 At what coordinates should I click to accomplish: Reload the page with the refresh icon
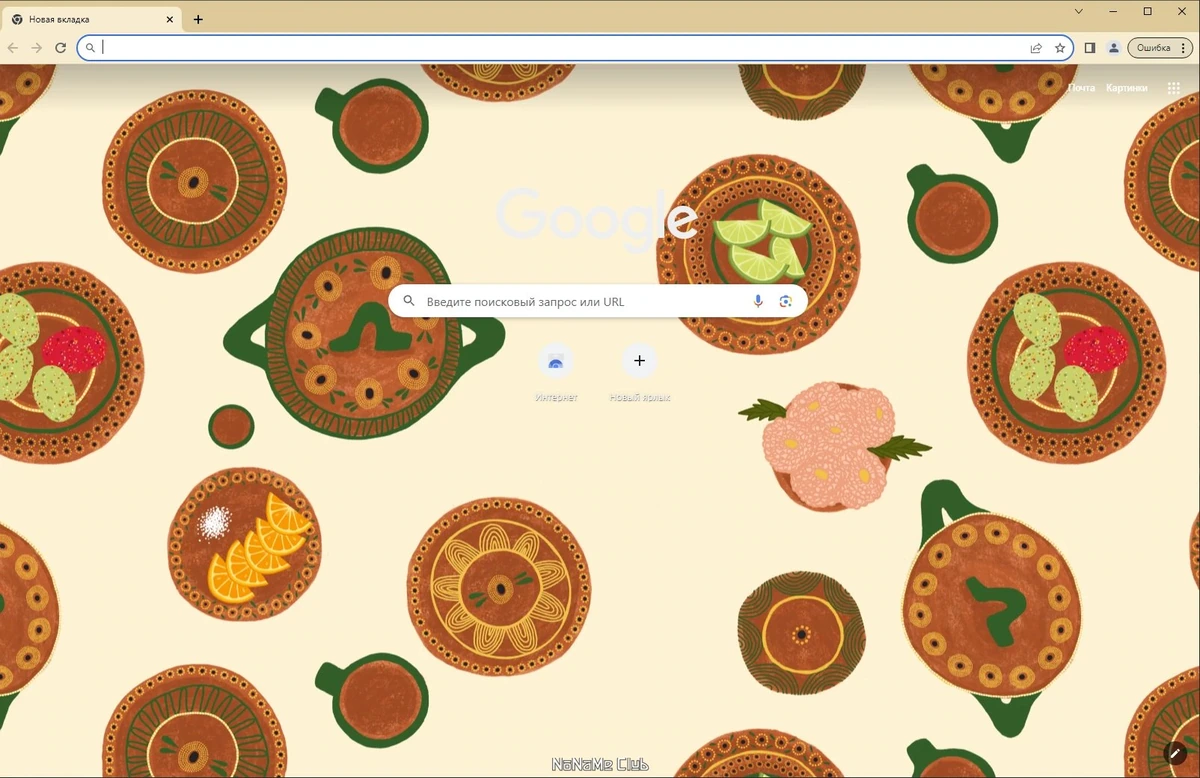tap(61, 48)
